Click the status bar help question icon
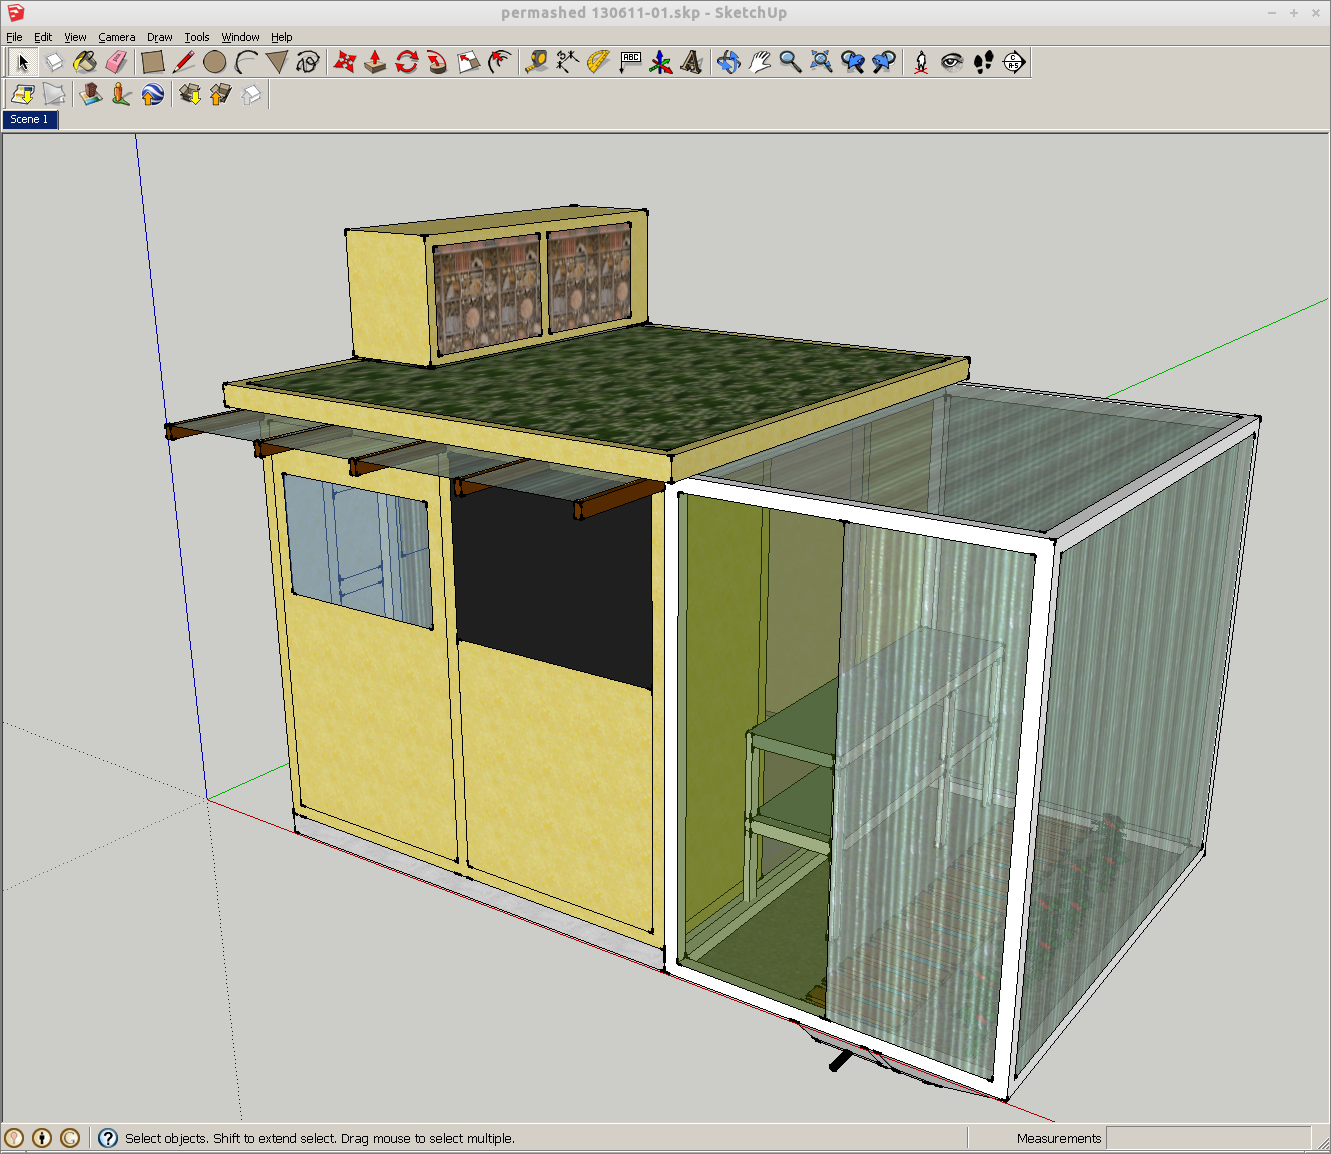Viewport: 1331px width, 1154px height. pyautogui.click(x=108, y=1138)
